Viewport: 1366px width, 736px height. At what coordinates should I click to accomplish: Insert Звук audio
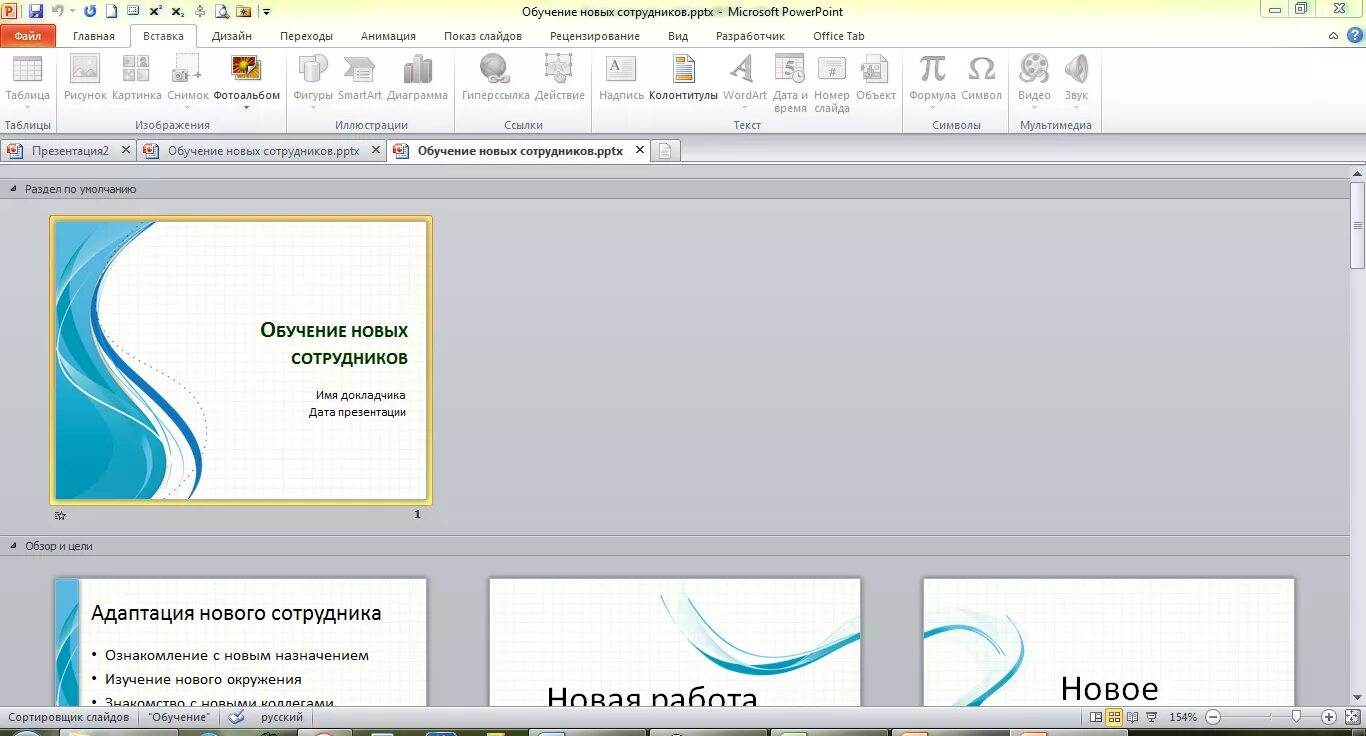(1076, 83)
